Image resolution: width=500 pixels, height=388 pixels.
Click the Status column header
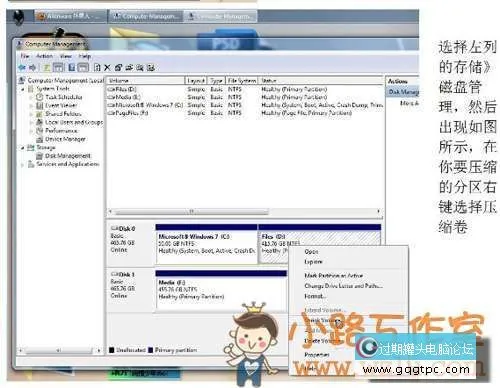(x=321, y=81)
